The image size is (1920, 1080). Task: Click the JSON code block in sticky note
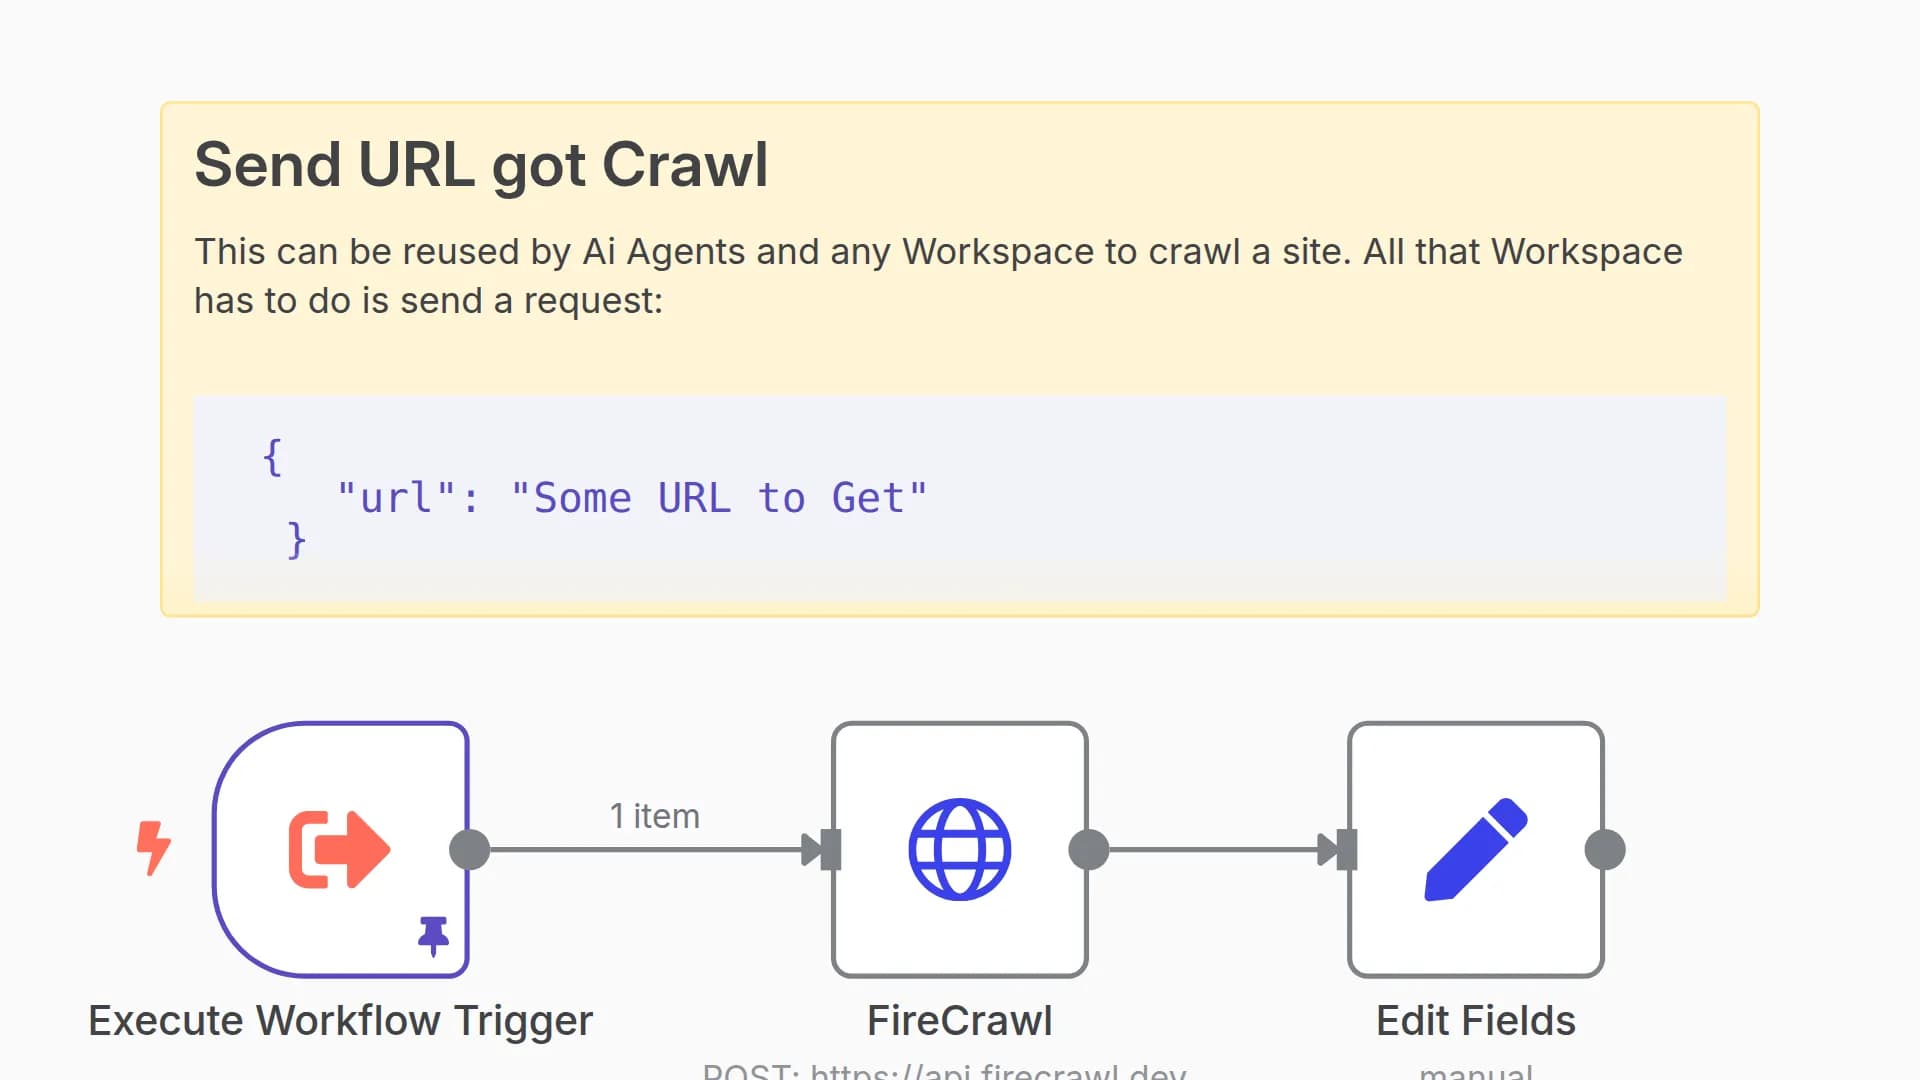click(x=960, y=498)
